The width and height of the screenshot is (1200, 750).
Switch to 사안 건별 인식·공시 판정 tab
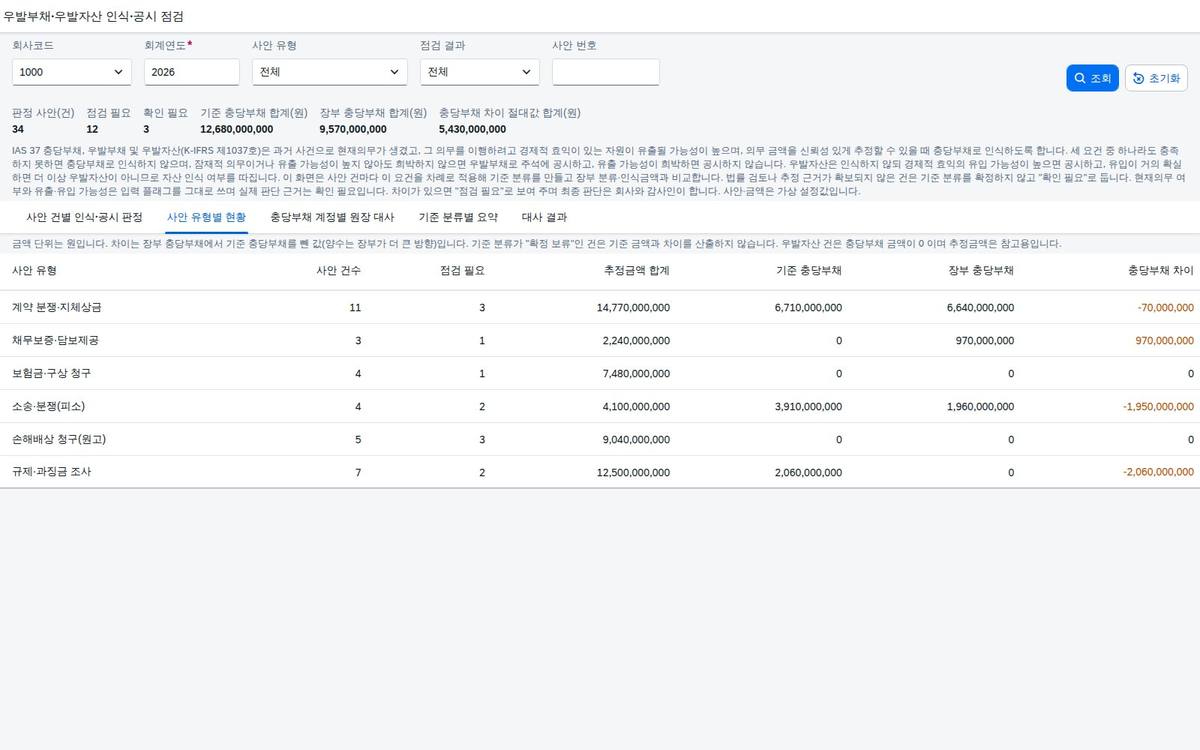click(84, 217)
